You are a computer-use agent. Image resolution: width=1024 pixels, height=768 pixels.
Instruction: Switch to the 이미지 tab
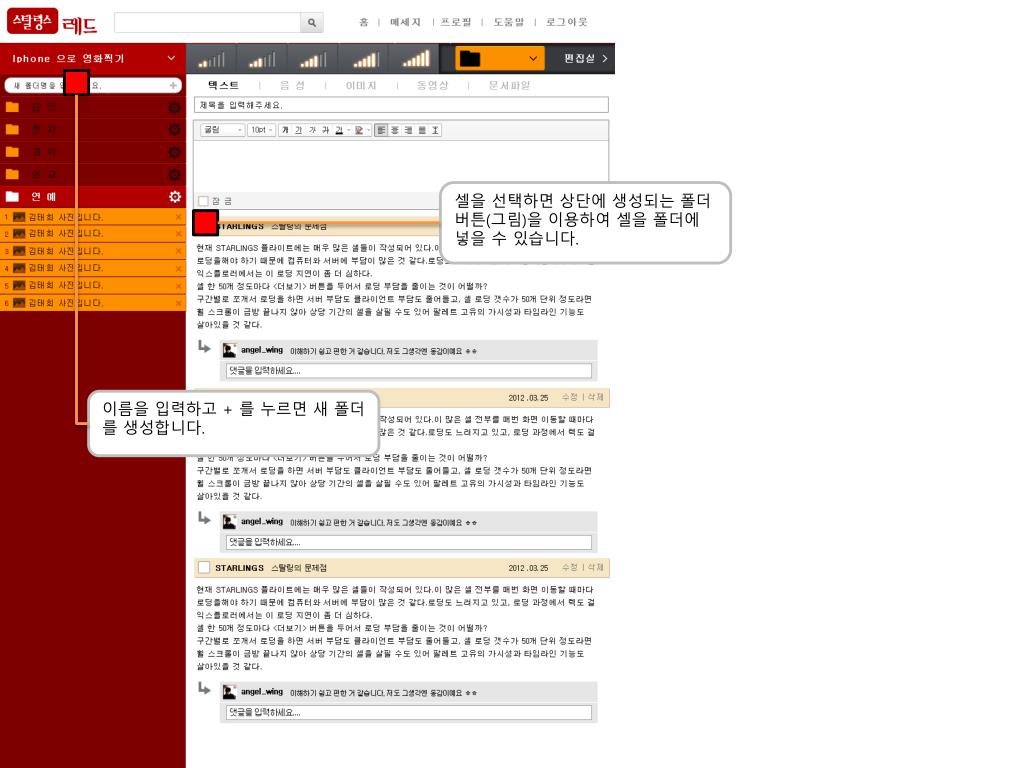point(361,86)
